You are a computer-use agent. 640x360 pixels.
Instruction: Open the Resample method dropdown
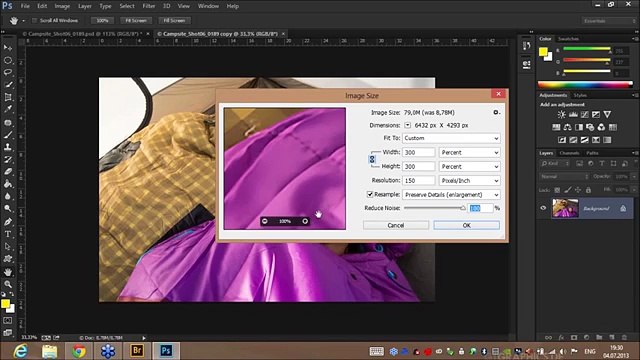(451, 195)
